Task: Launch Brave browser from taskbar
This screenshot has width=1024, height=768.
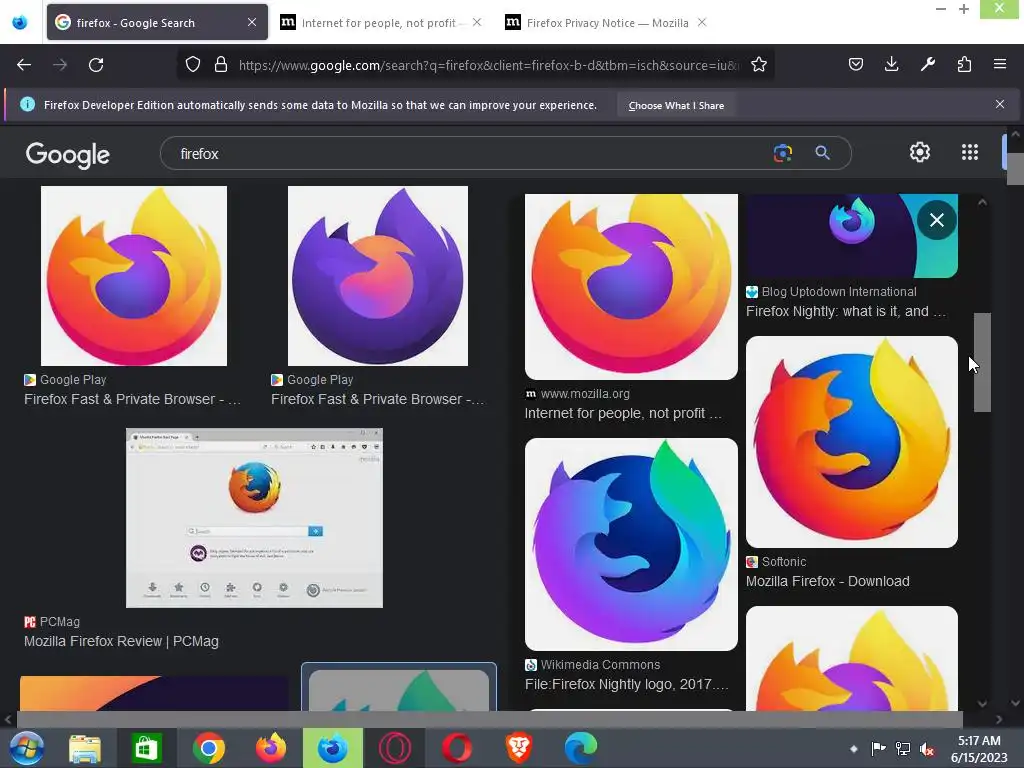Action: coord(519,748)
